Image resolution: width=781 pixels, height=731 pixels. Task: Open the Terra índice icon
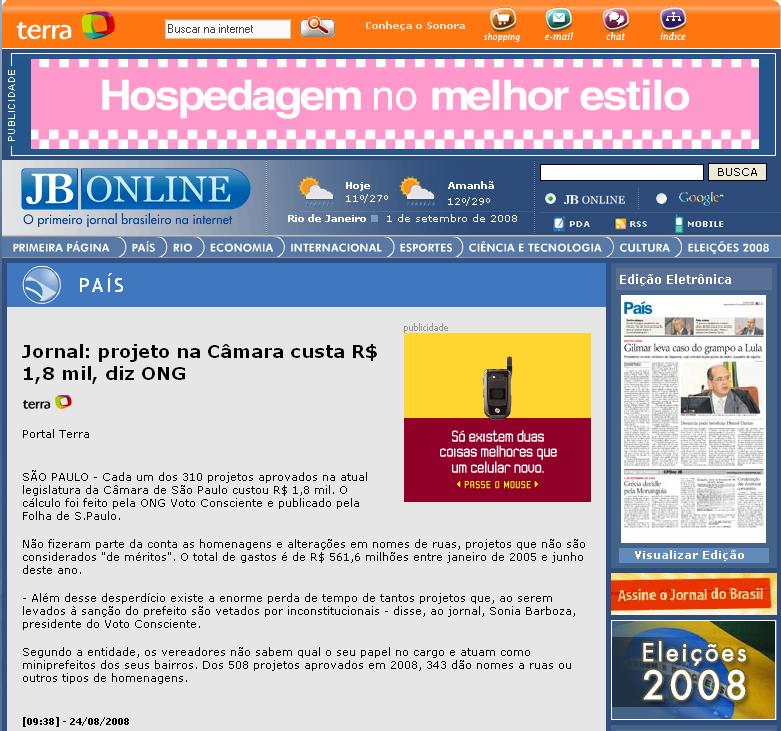[x=673, y=20]
